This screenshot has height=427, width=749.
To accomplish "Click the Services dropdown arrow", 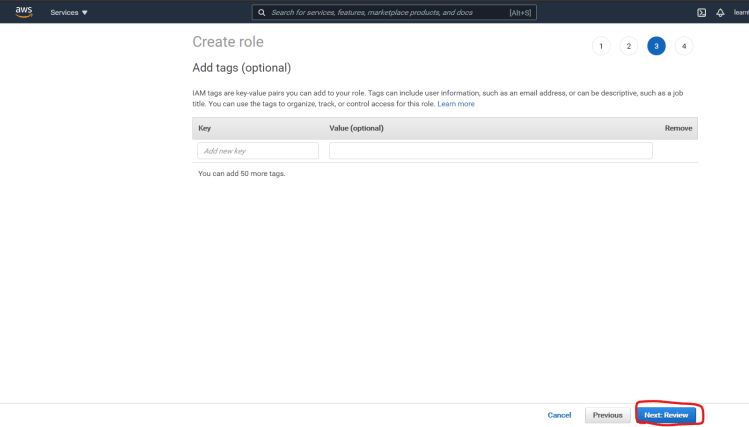I will (x=85, y=13).
